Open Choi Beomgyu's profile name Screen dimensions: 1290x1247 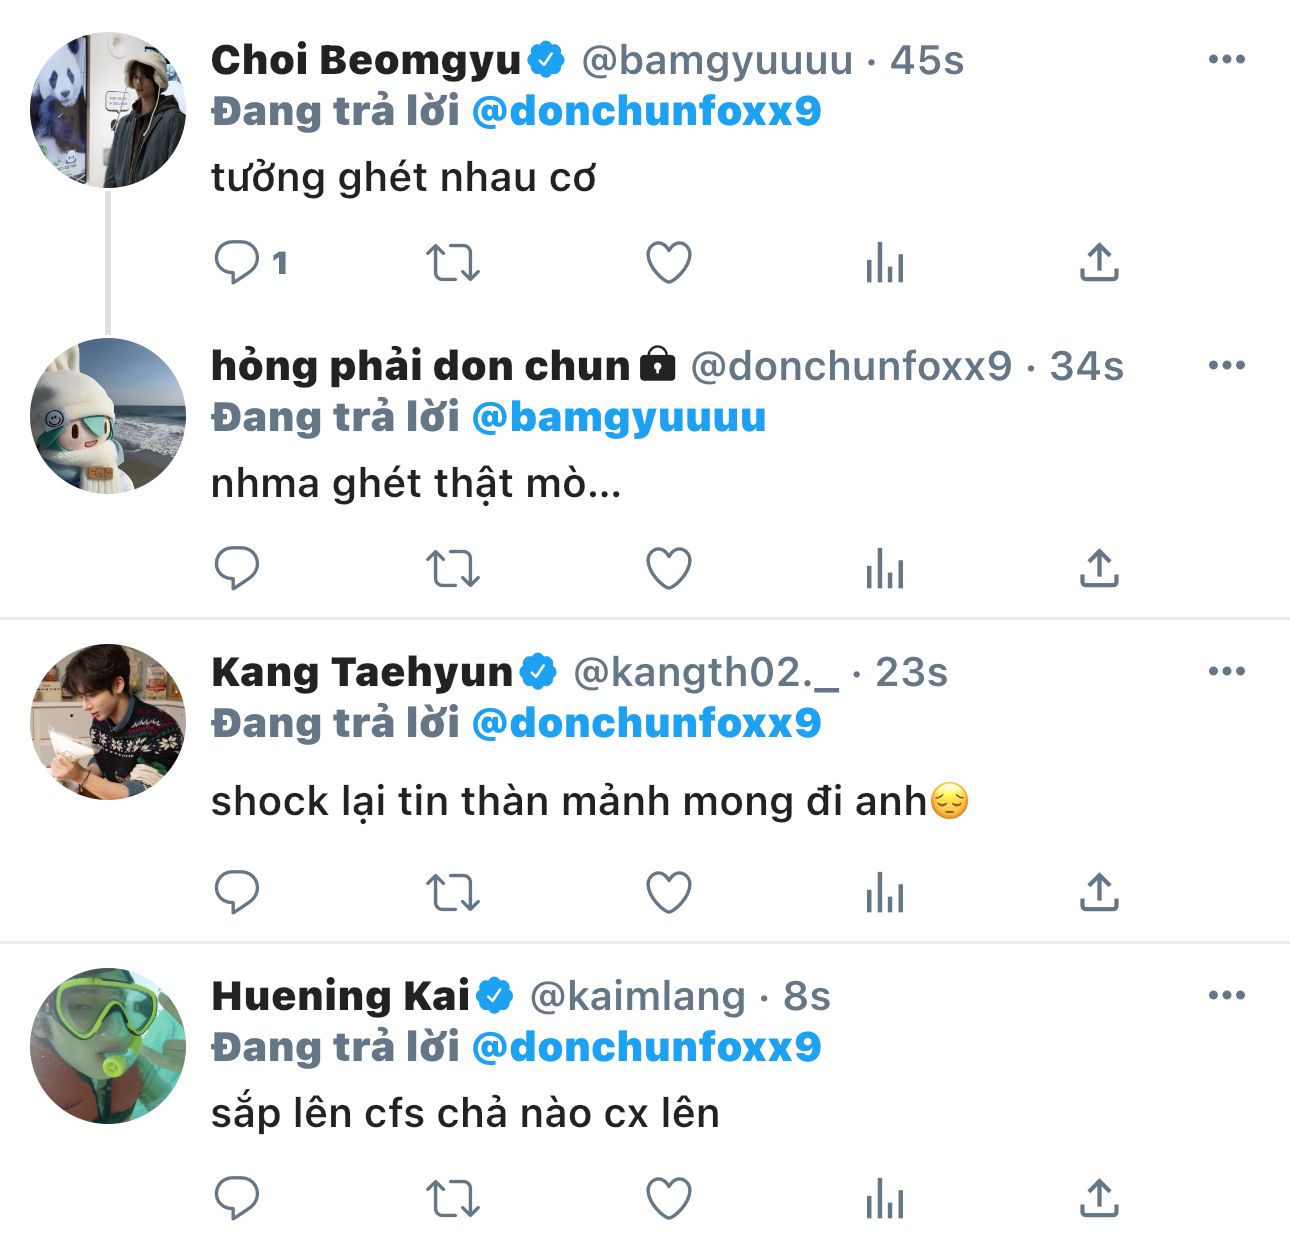[366, 61]
